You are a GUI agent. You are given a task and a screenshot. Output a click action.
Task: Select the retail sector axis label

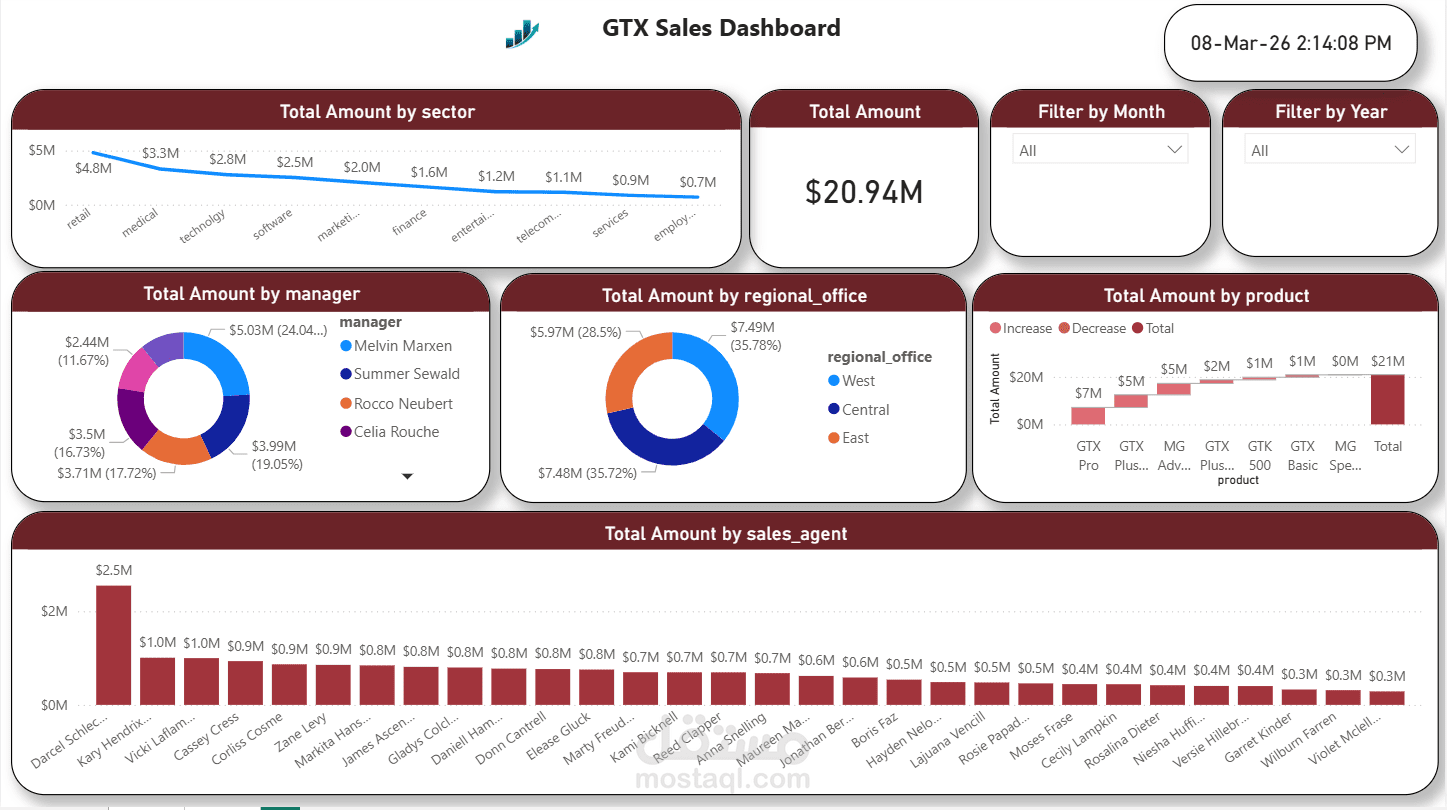(x=79, y=217)
